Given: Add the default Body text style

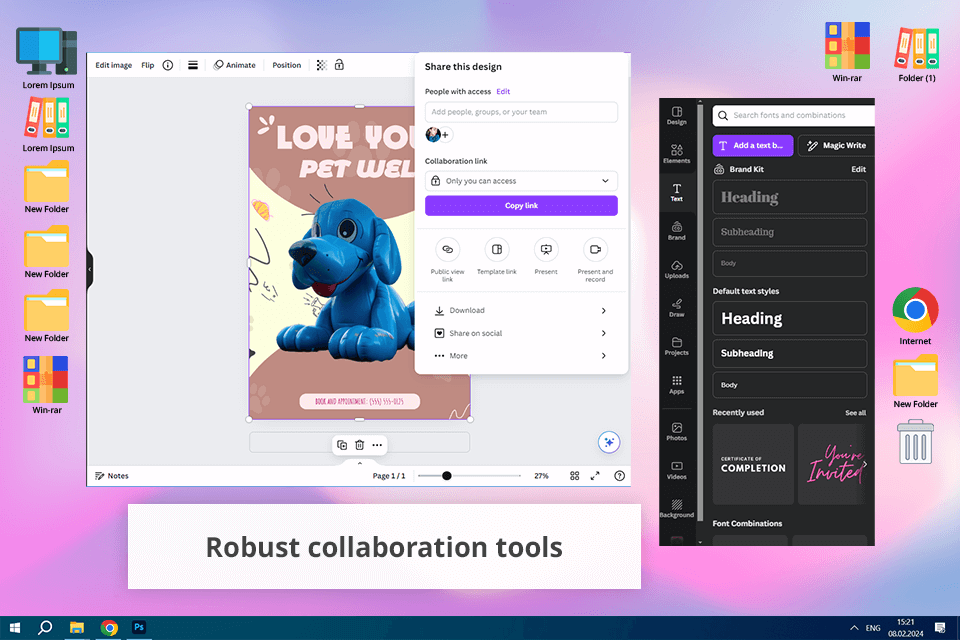Looking at the screenshot, I should pos(790,385).
